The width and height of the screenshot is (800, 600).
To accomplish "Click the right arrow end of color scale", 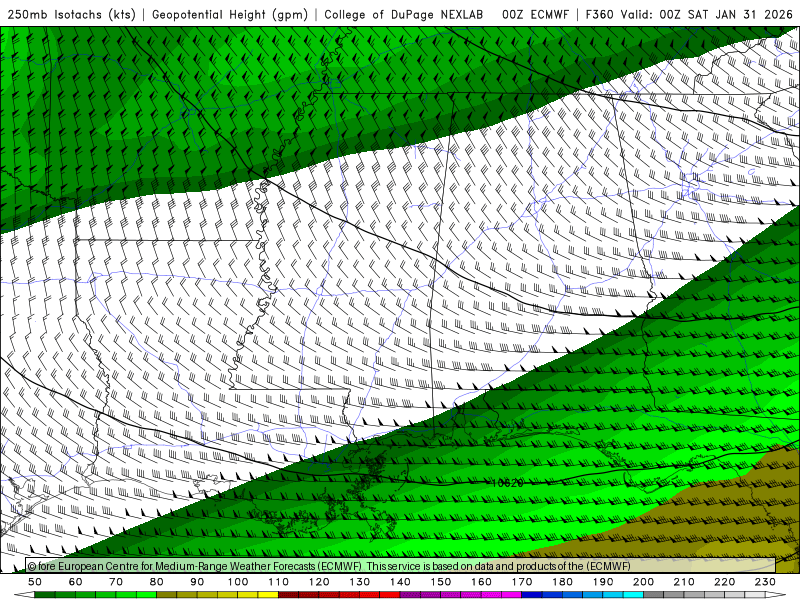I will pos(776,595).
